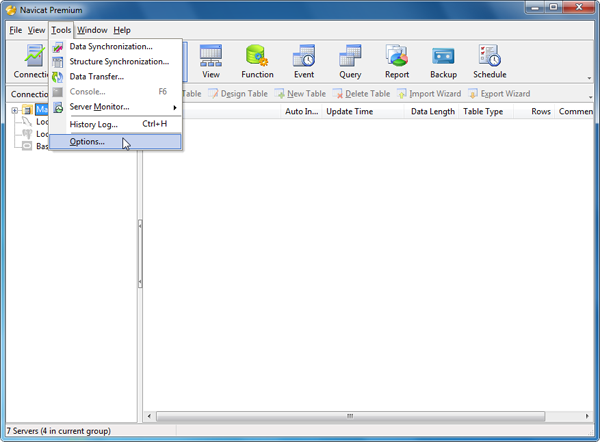This screenshot has height=442, width=600.
Task: Click horizontal scrollbar left arrow
Action: click(x=149, y=416)
